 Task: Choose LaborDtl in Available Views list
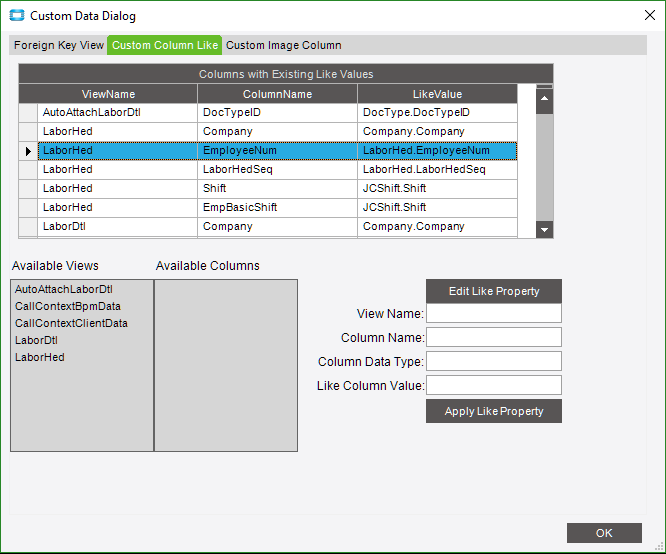[x=37, y=340]
